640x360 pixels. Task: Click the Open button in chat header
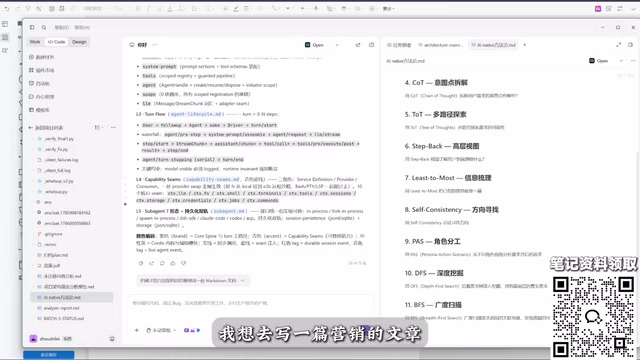[x=315, y=45]
